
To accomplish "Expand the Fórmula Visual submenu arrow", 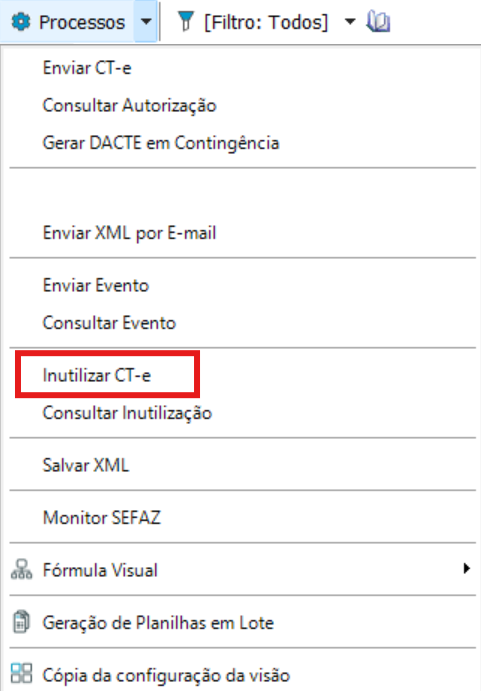I will tap(466, 568).
